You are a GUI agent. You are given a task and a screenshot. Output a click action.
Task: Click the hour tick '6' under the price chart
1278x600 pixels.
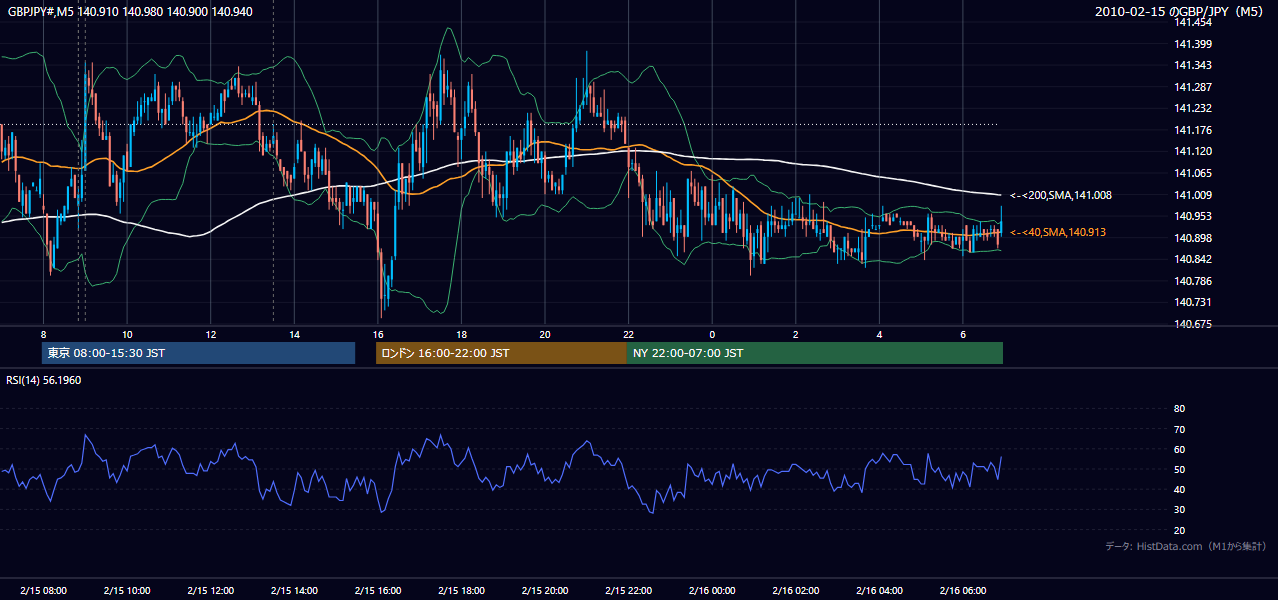962,334
